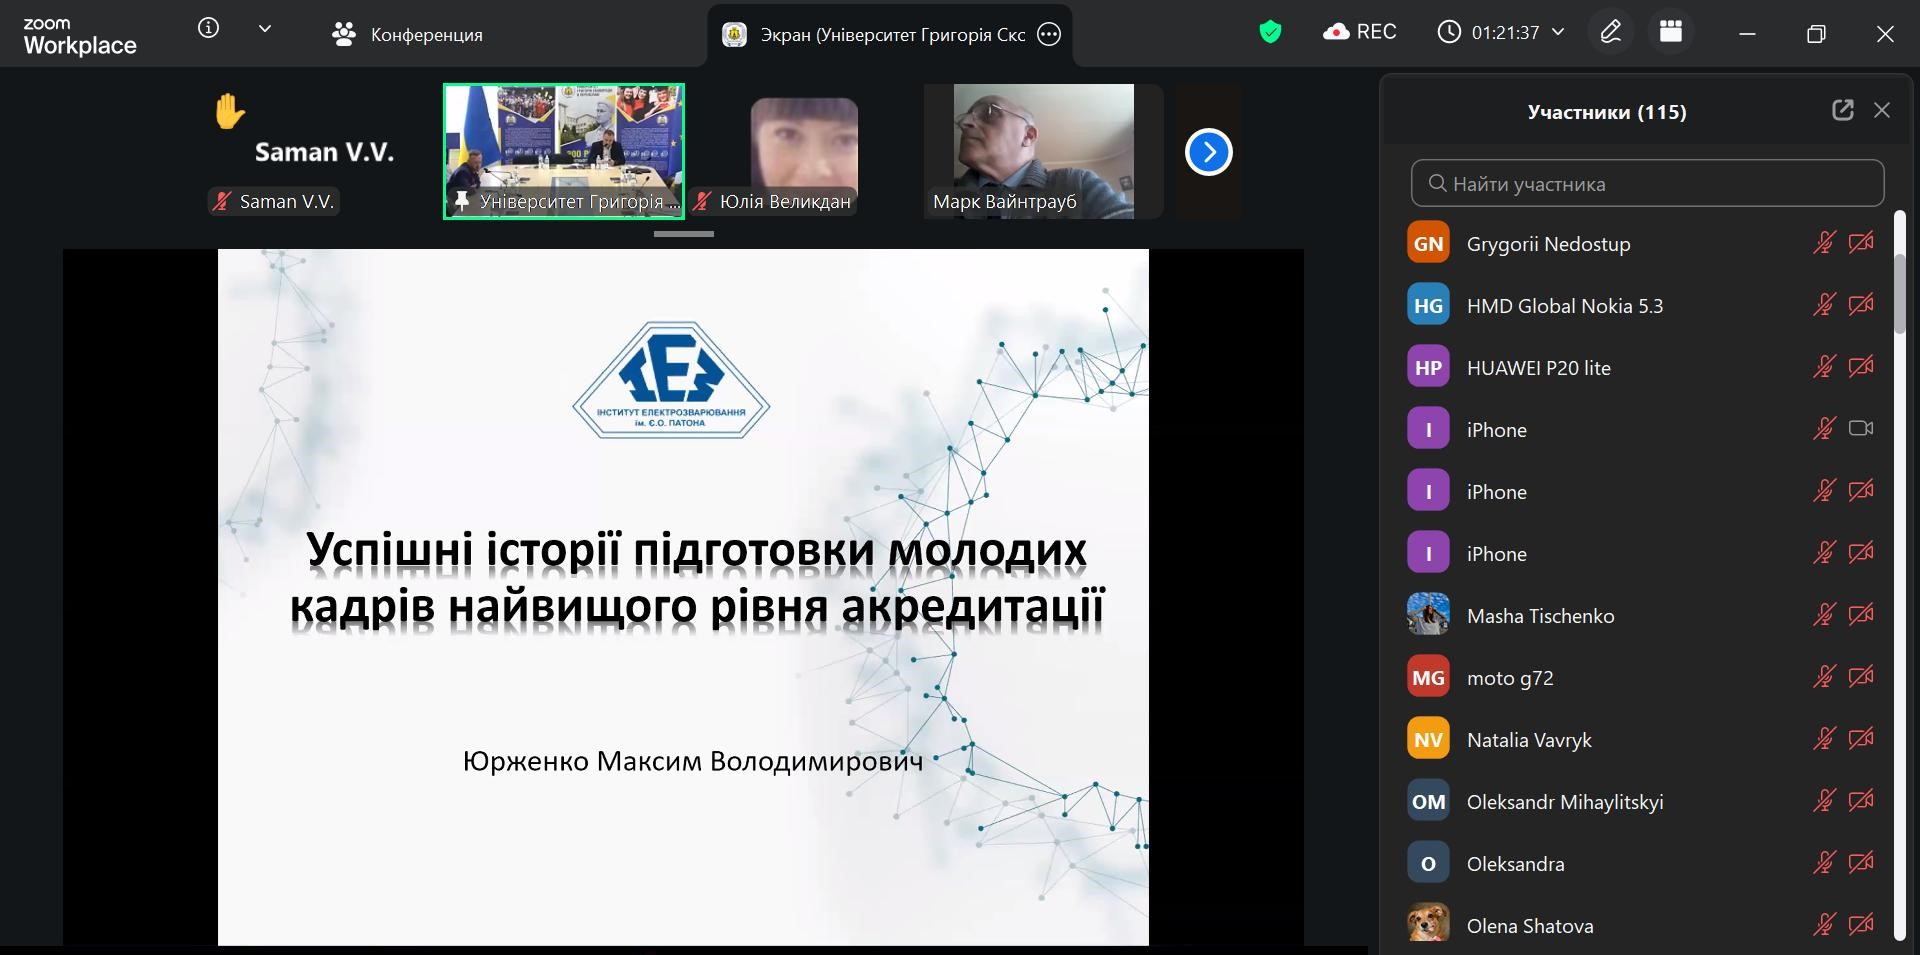Toggle microphone for Grygorii Nedostup
1920x955 pixels.
[x=1824, y=243]
